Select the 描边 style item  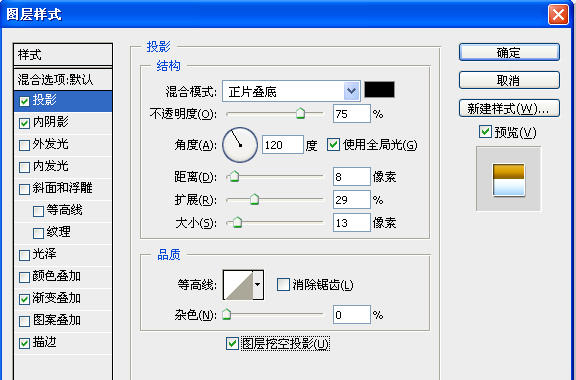tap(63, 343)
